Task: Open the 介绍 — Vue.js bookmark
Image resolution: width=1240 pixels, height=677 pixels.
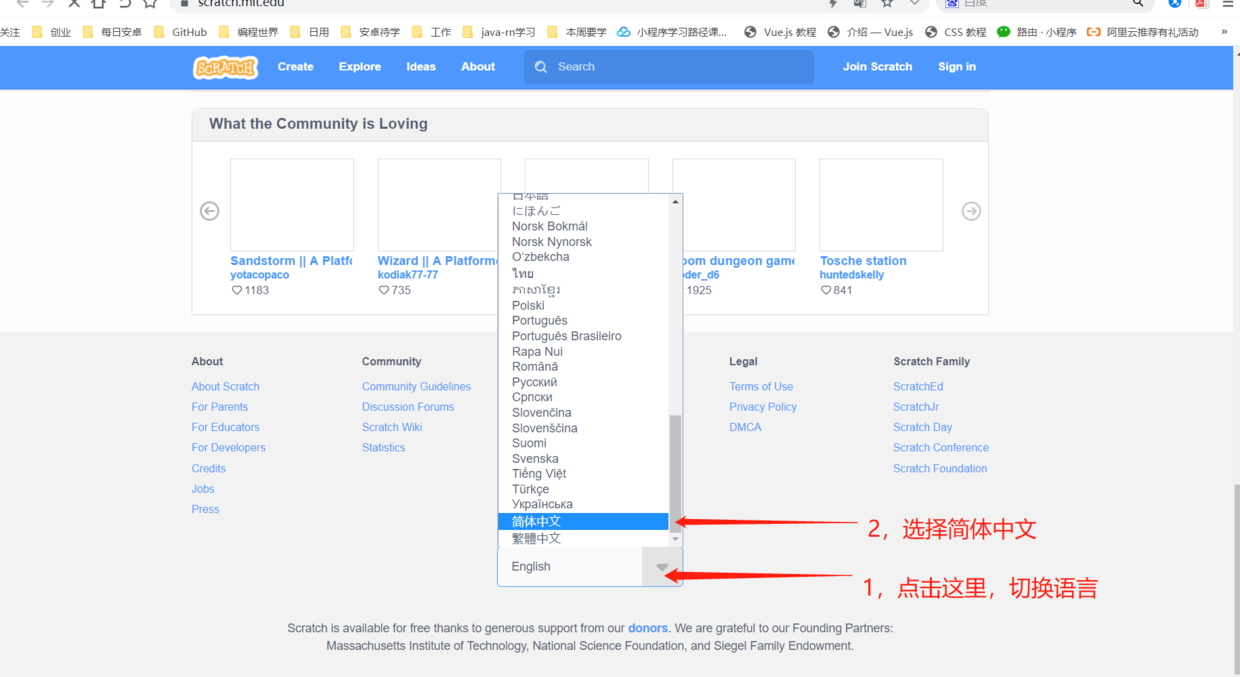Action: click(870, 32)
